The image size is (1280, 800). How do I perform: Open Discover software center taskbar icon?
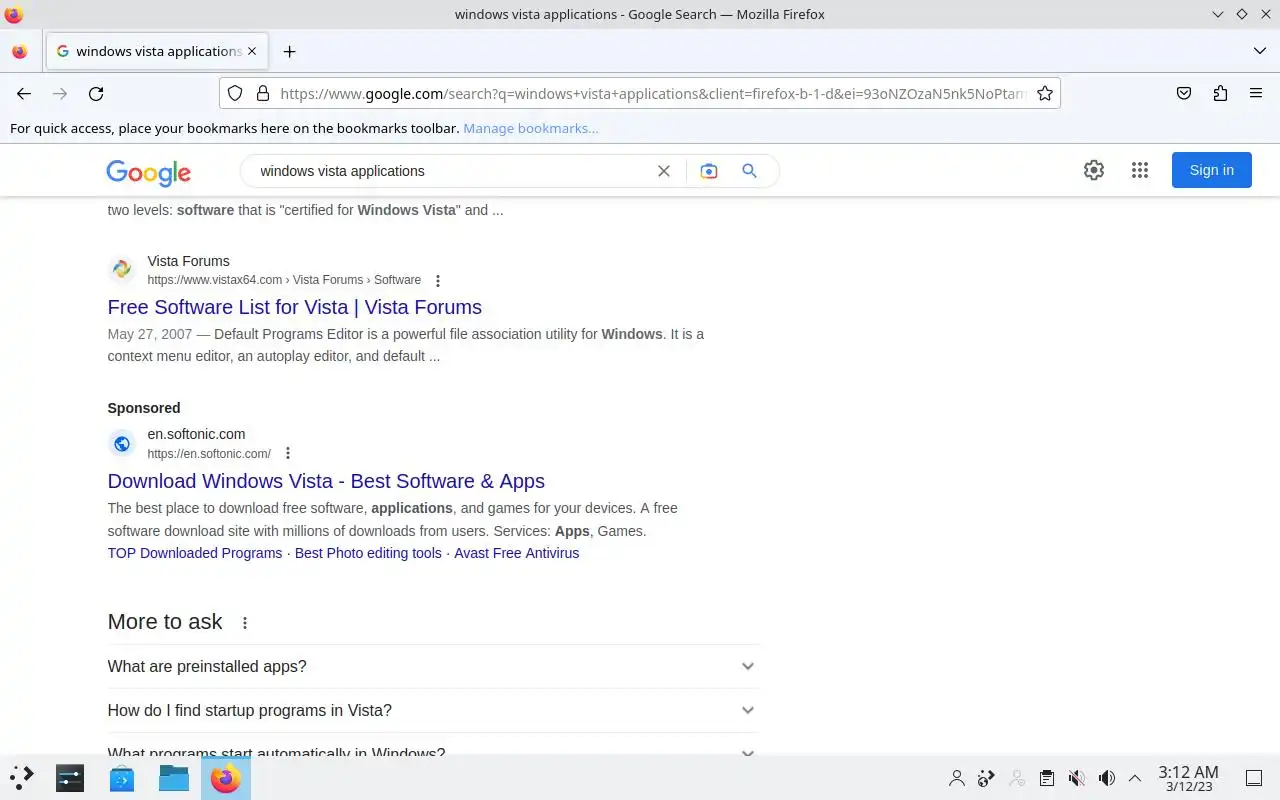coord(122,777)
